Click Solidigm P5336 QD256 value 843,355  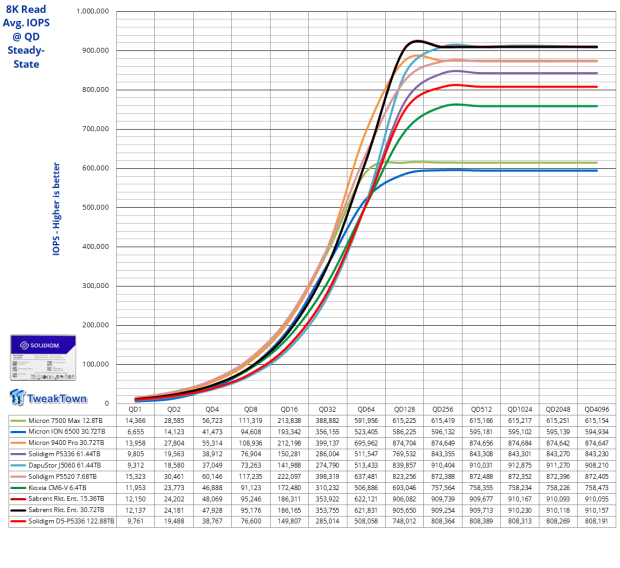click(443, 454)
